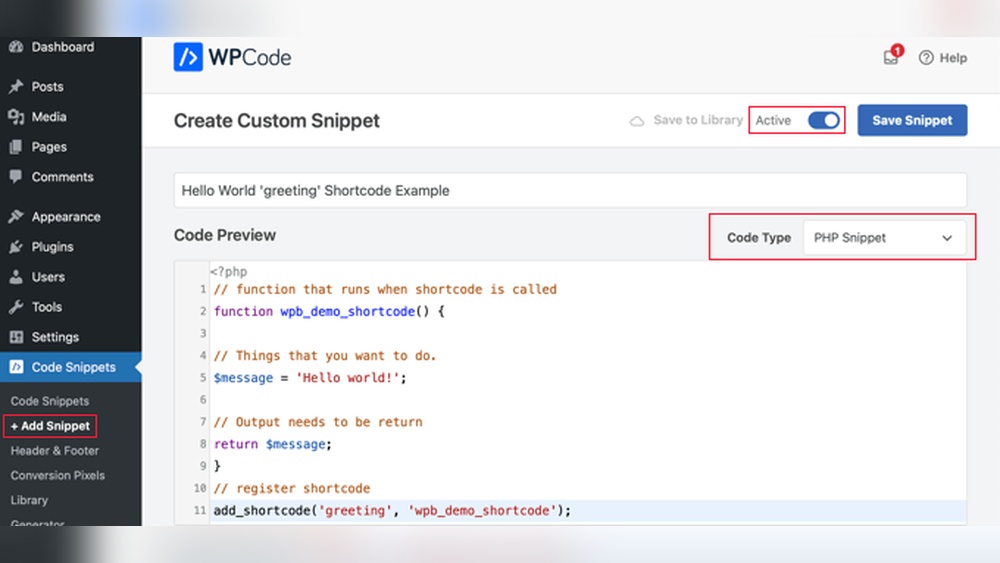Click comment '// function that runs when shortcode is called'
Viewport: 1000px width, 563px height.
pyautogui.click(x=385, y=289)
